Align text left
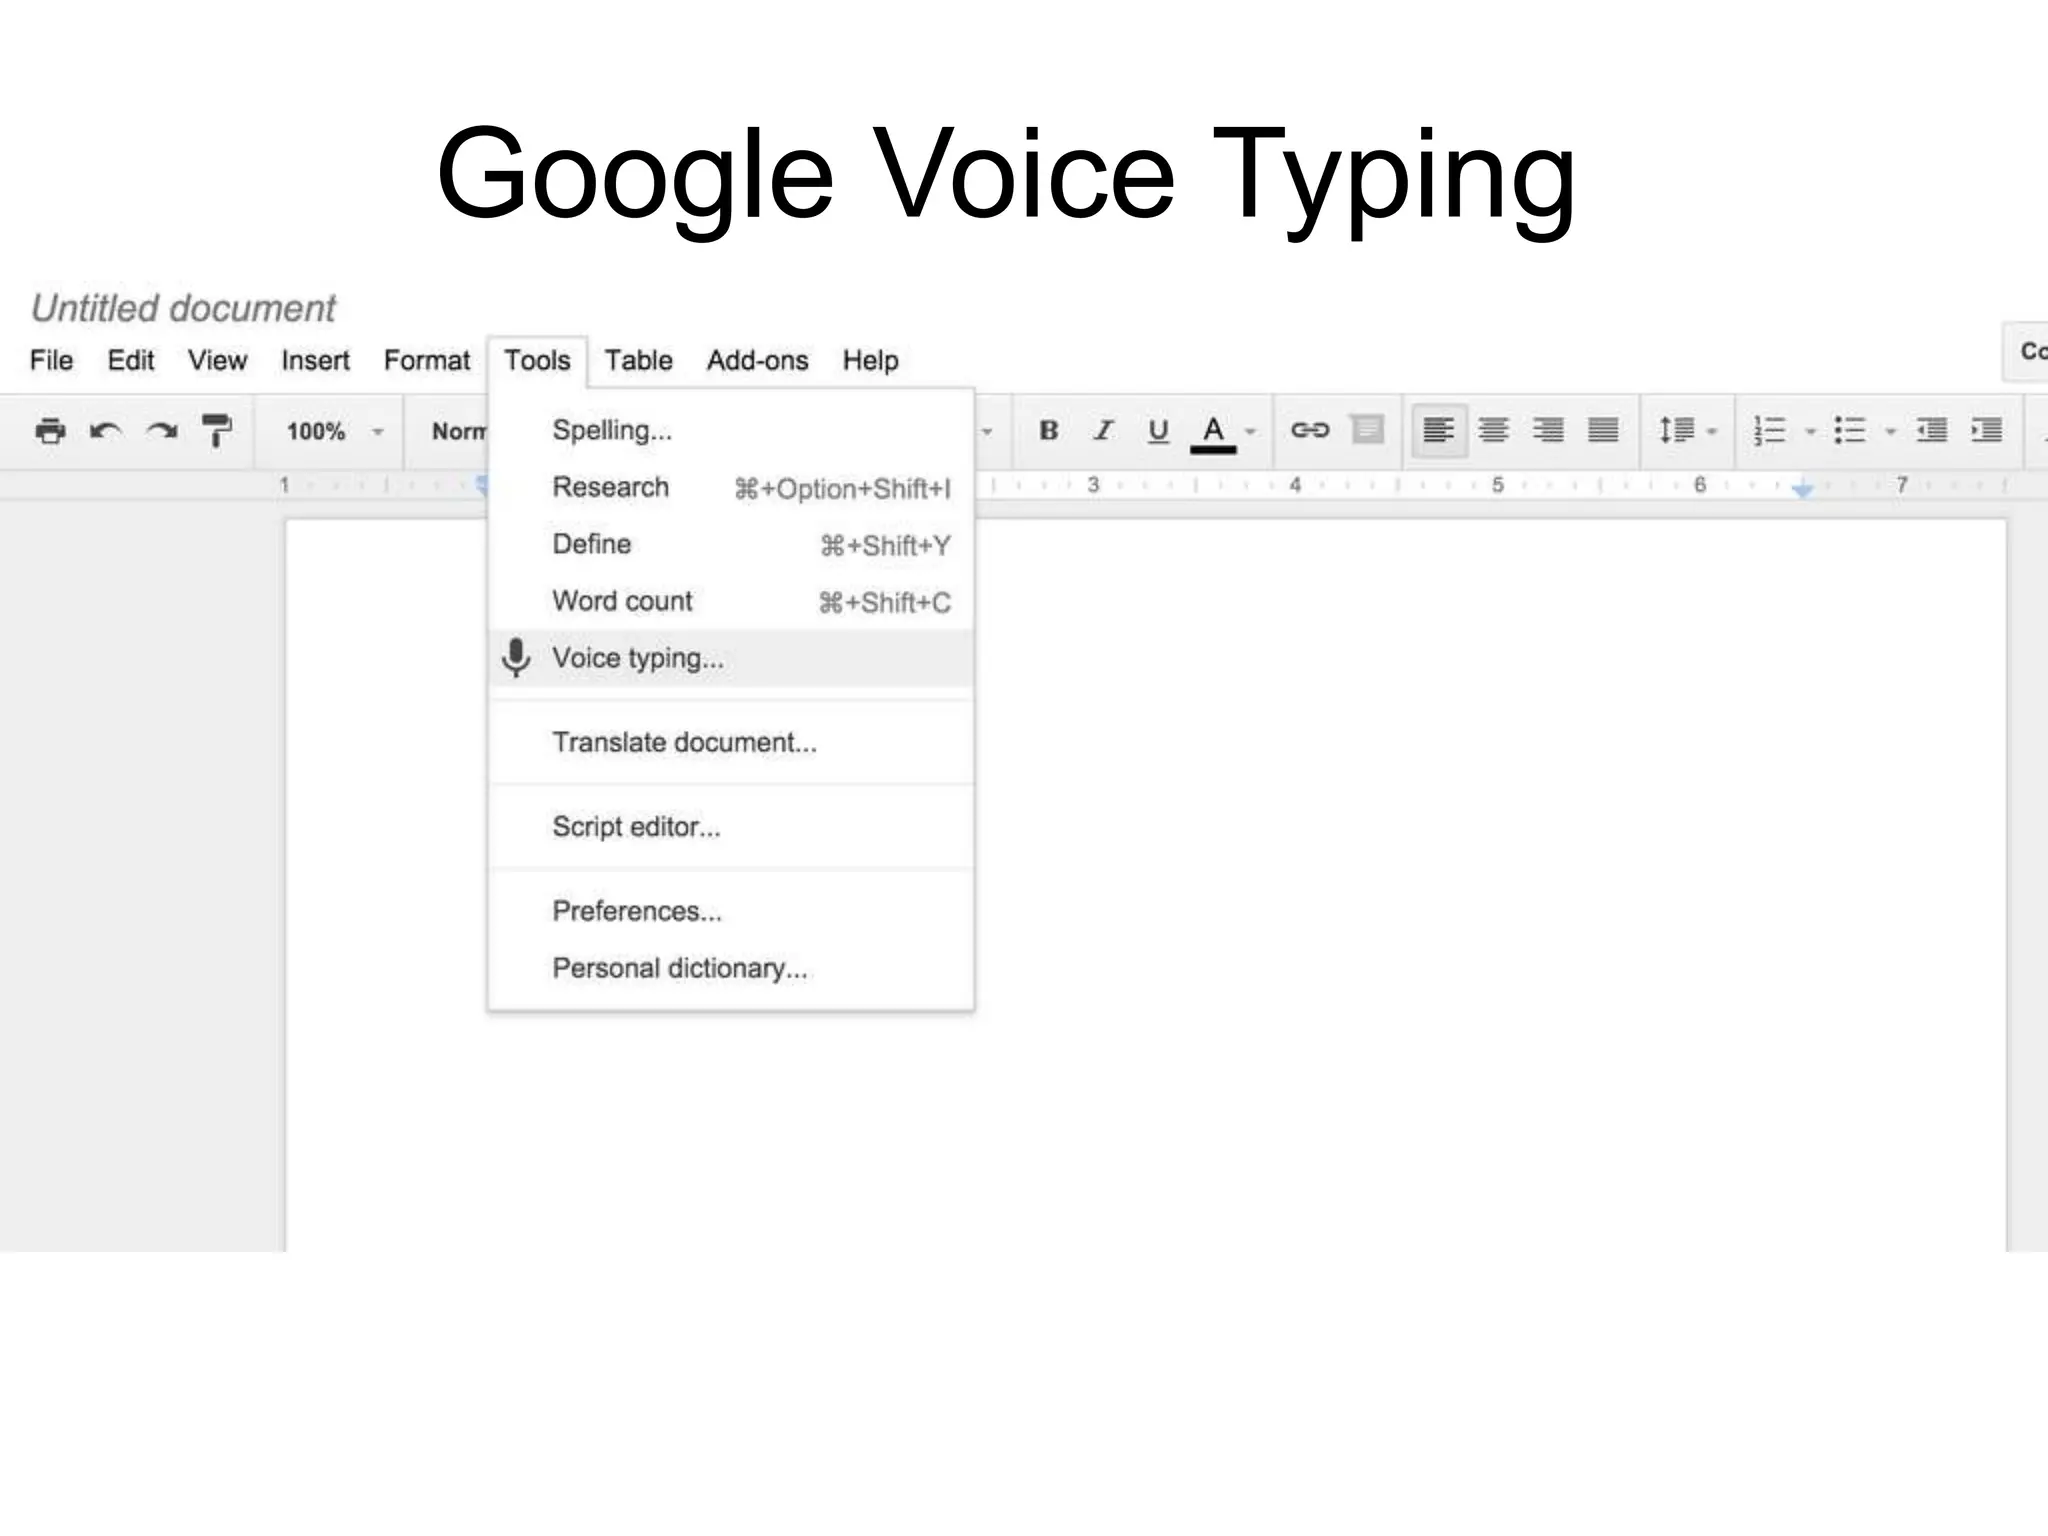2048x1536 pixels. click(1439, 430)
